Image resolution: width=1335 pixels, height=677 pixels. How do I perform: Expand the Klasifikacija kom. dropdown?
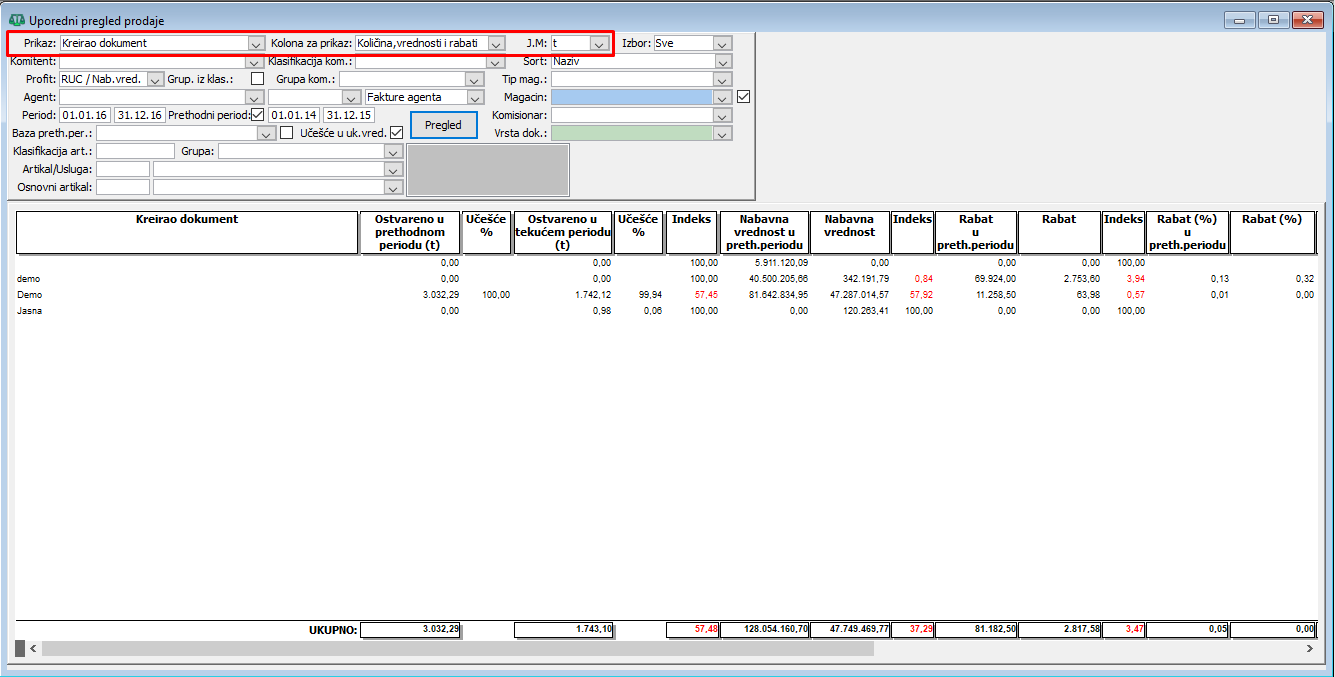click(x=494, y=61)
